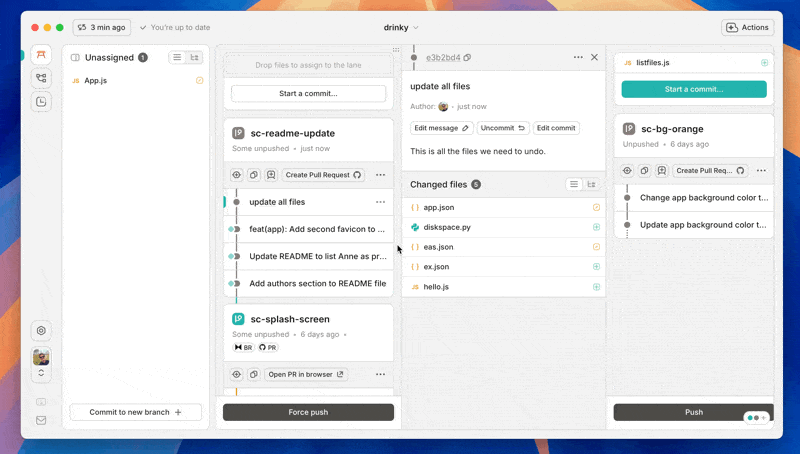This screenshot has height=454, width=800.
Task: Open the drinky project dropdown
Action: click(x=401, y=27)
